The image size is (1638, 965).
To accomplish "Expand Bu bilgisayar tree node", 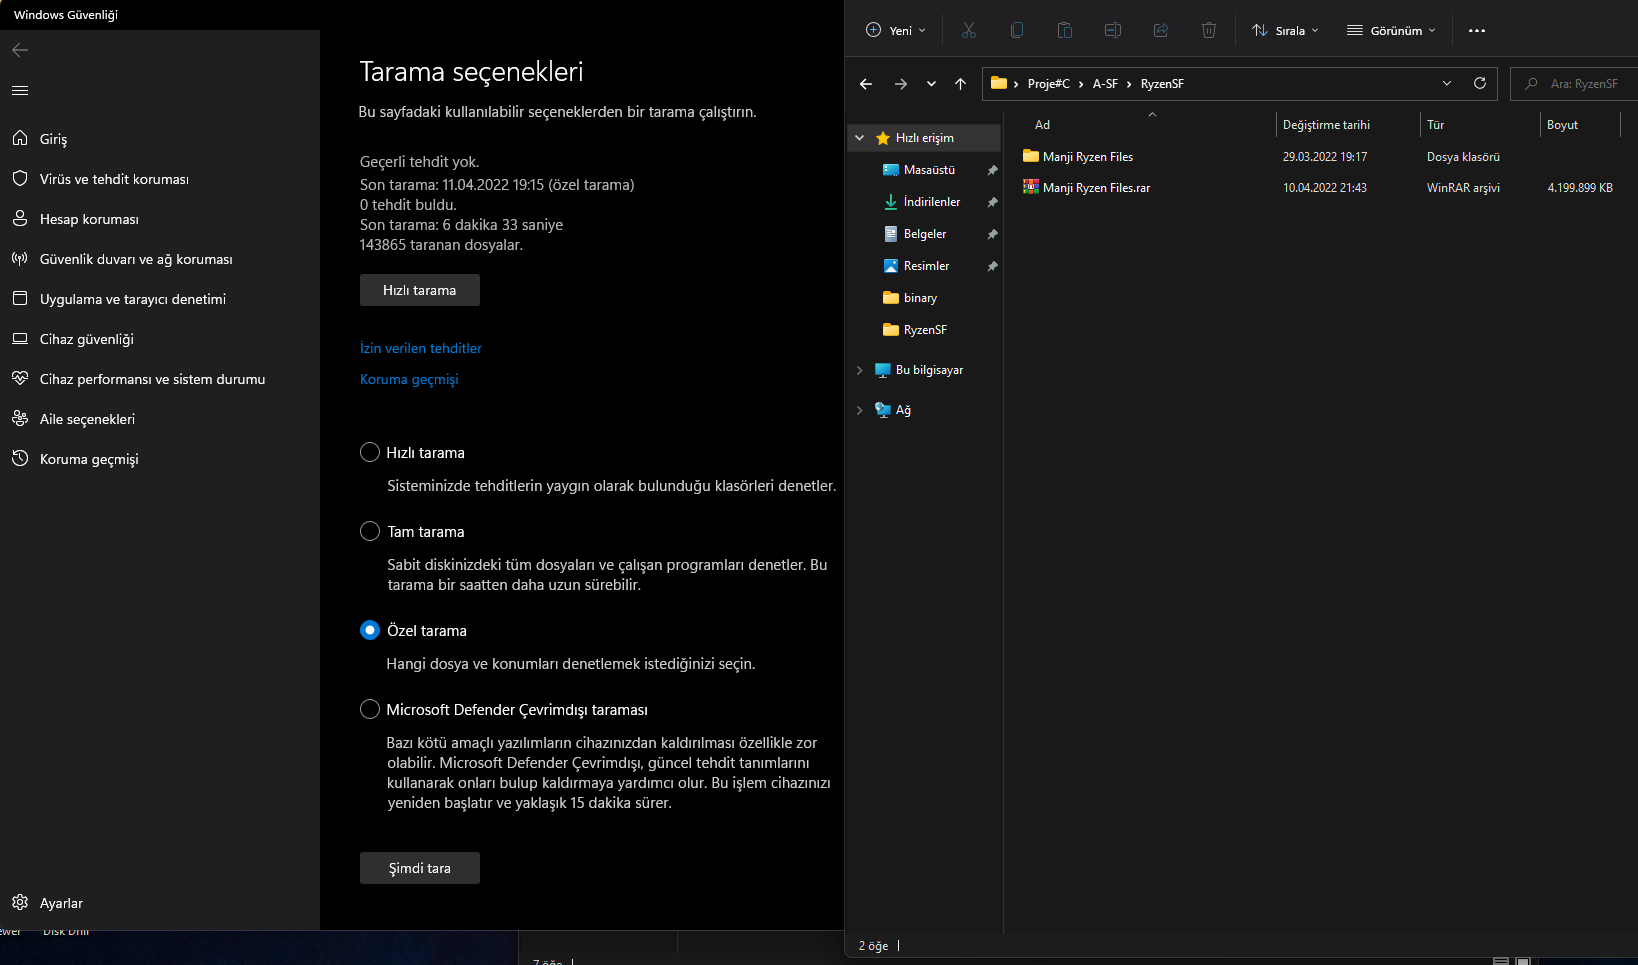I will coord(860,370).
